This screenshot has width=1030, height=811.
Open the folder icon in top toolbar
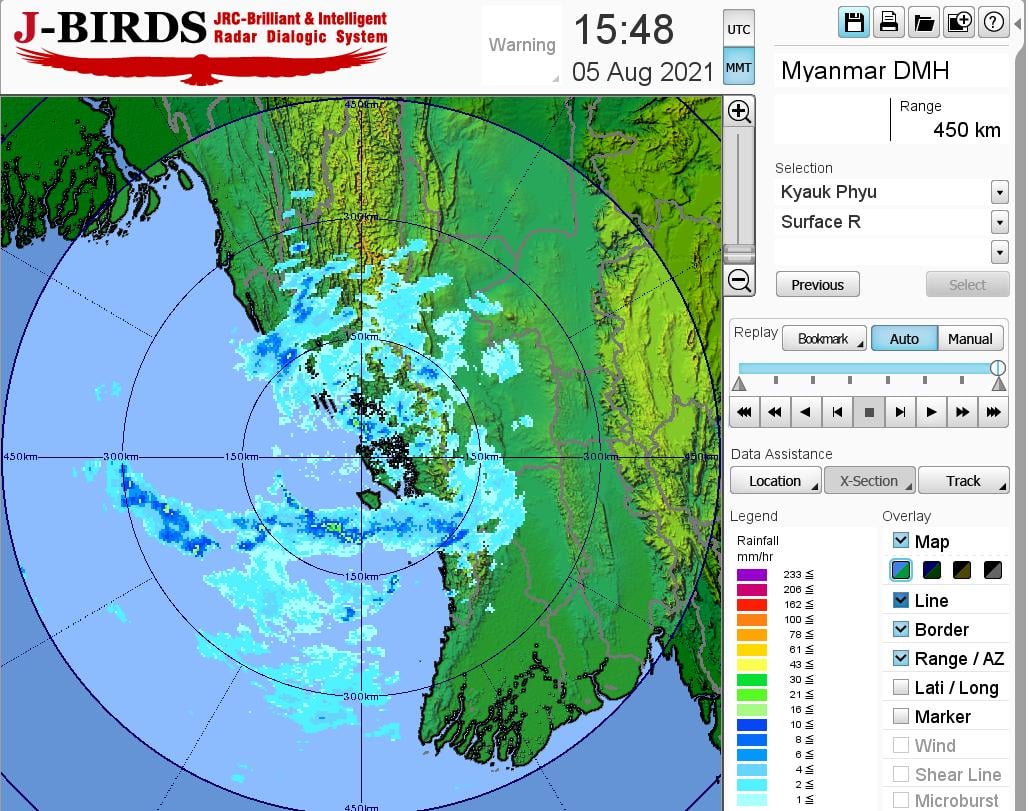(923, 23)
